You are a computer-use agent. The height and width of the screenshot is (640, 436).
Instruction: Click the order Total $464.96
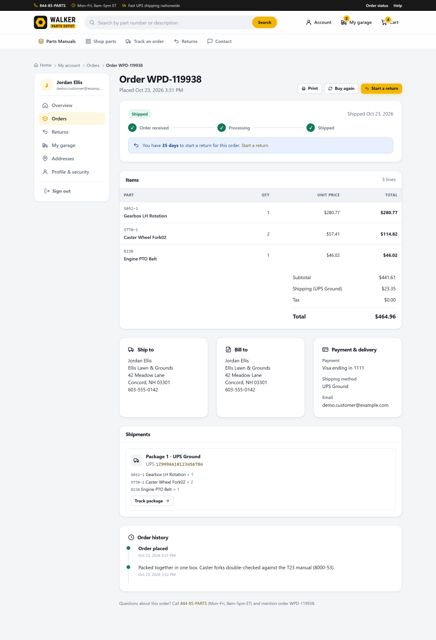[x=385, y=316]
